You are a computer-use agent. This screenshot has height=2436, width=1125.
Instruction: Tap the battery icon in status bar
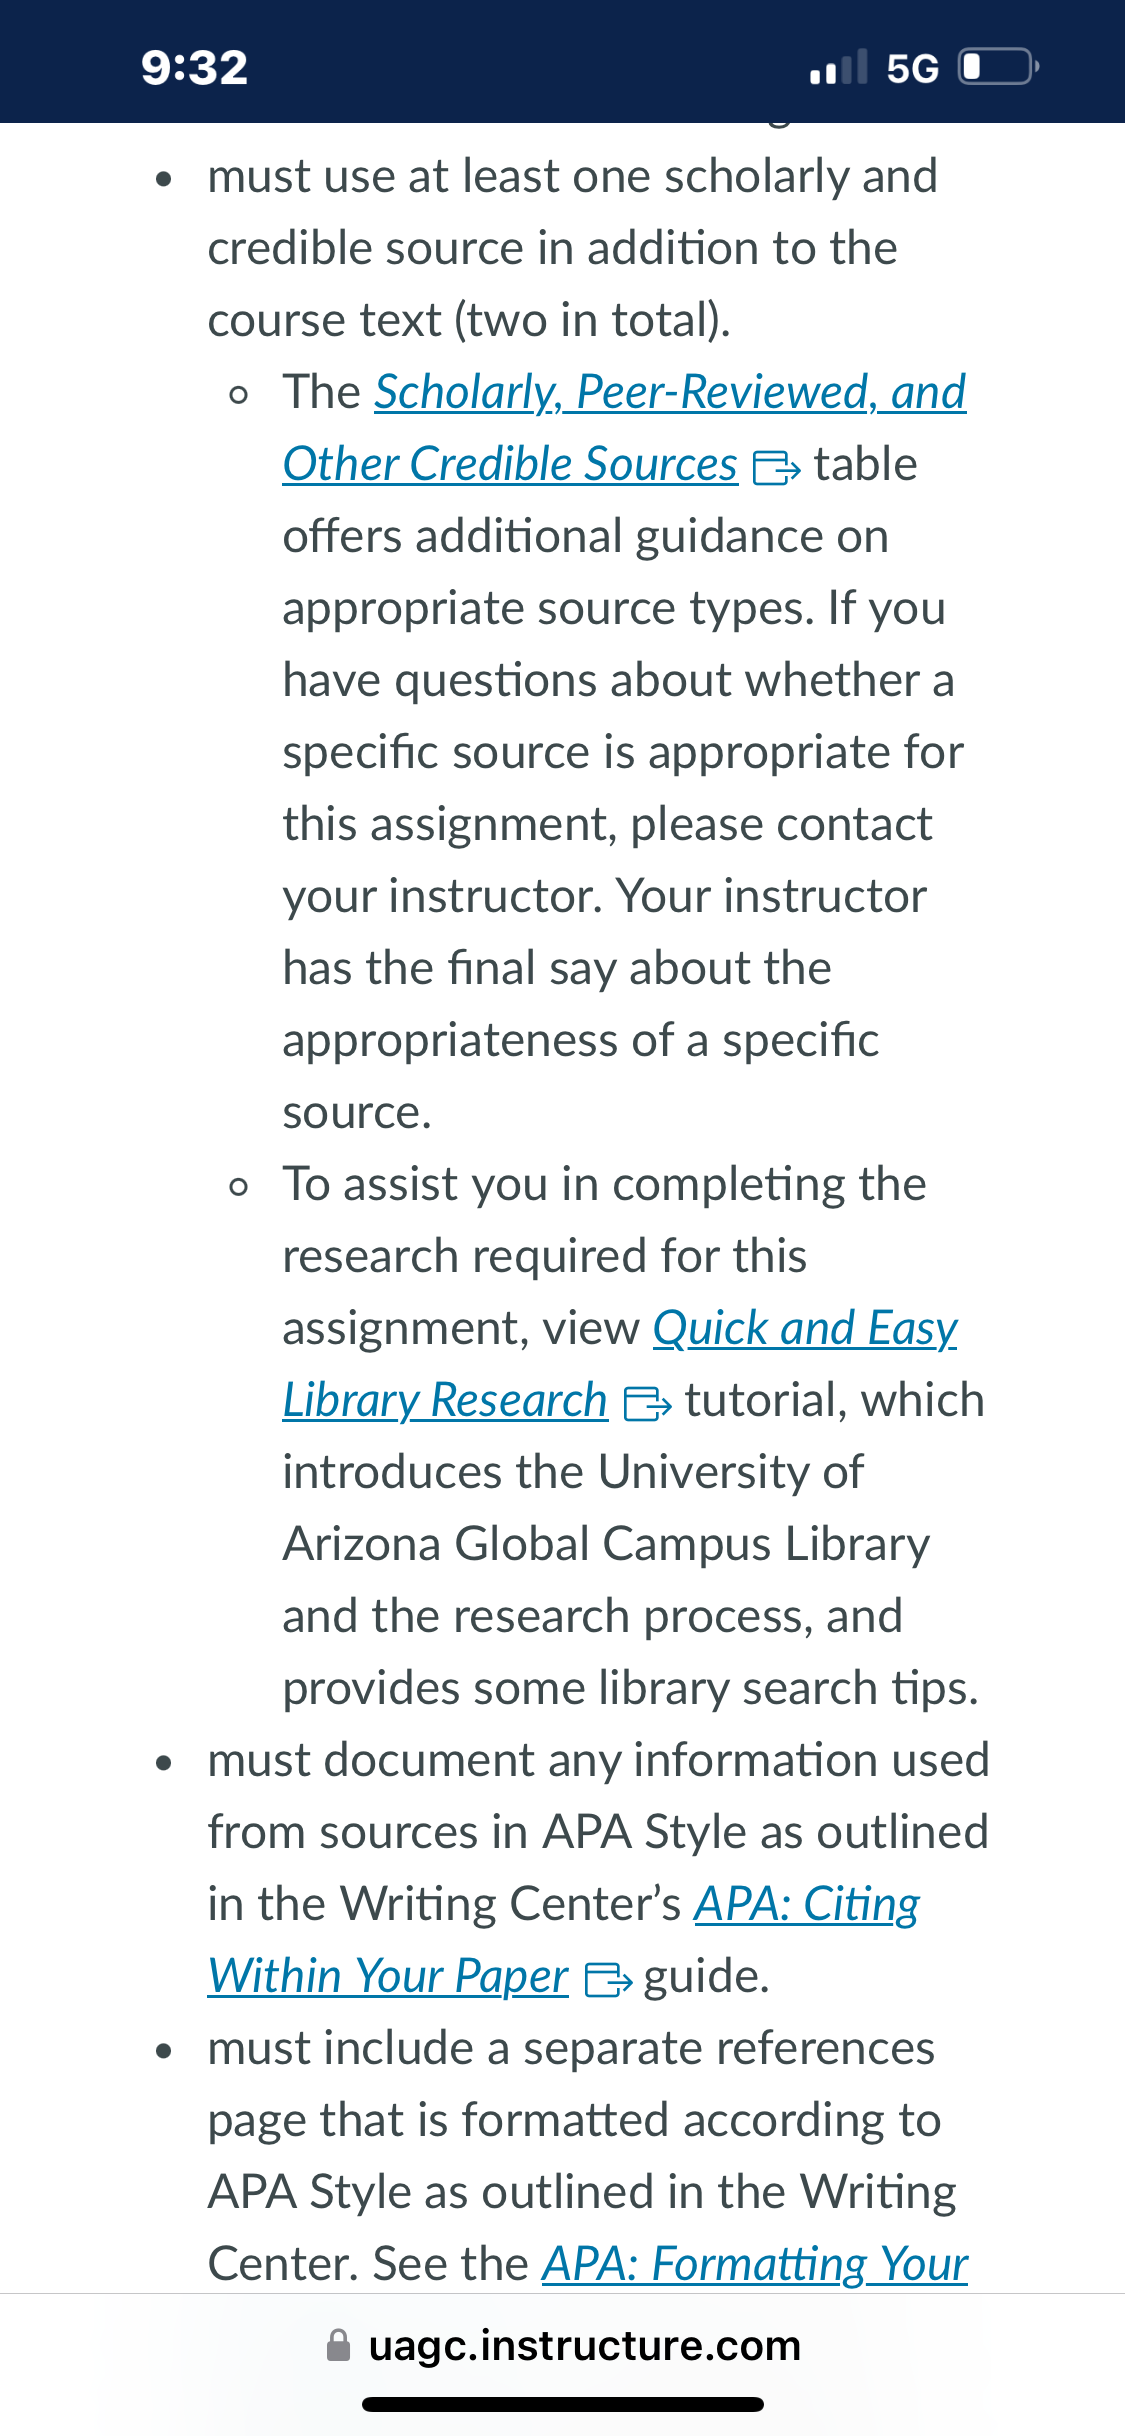[x=999, y=67]
